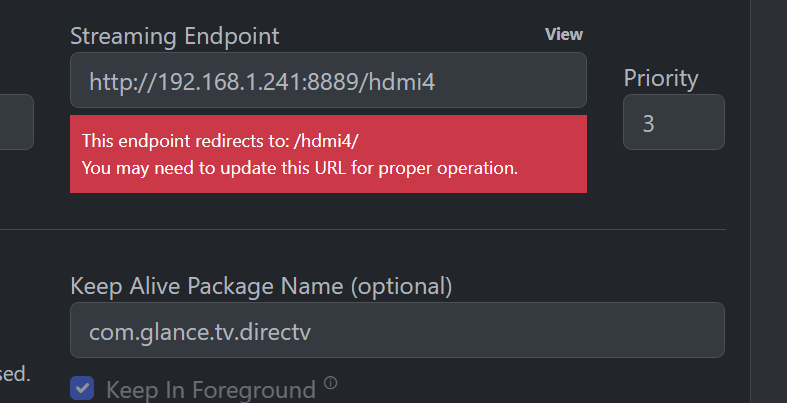The height and width of the screenshot is (403, 787).
Task: Open the View link above Streaming Endpoint
Action: 563,34
